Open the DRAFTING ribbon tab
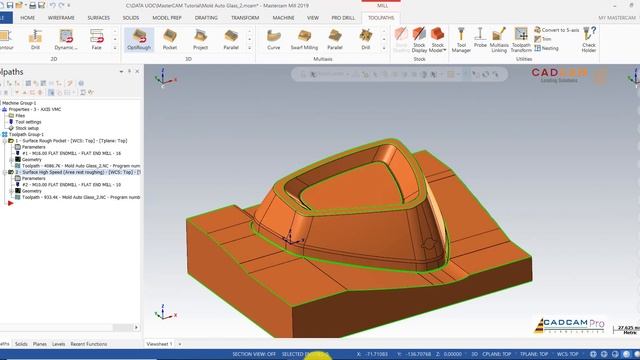 [206, 18]
